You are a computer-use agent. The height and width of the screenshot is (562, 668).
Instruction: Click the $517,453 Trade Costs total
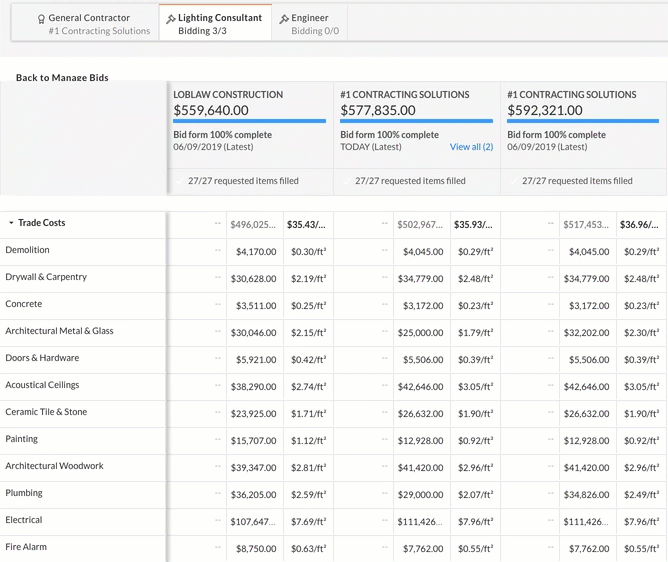pyautogui.click(x=588, y=225)
